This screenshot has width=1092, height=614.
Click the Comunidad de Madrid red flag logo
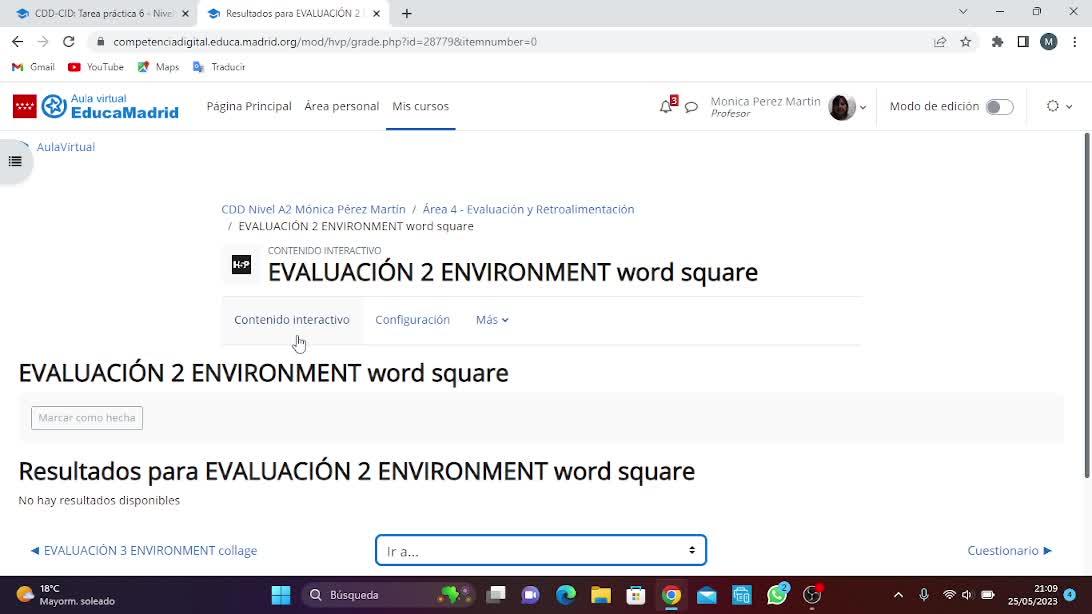coord(24,106)
